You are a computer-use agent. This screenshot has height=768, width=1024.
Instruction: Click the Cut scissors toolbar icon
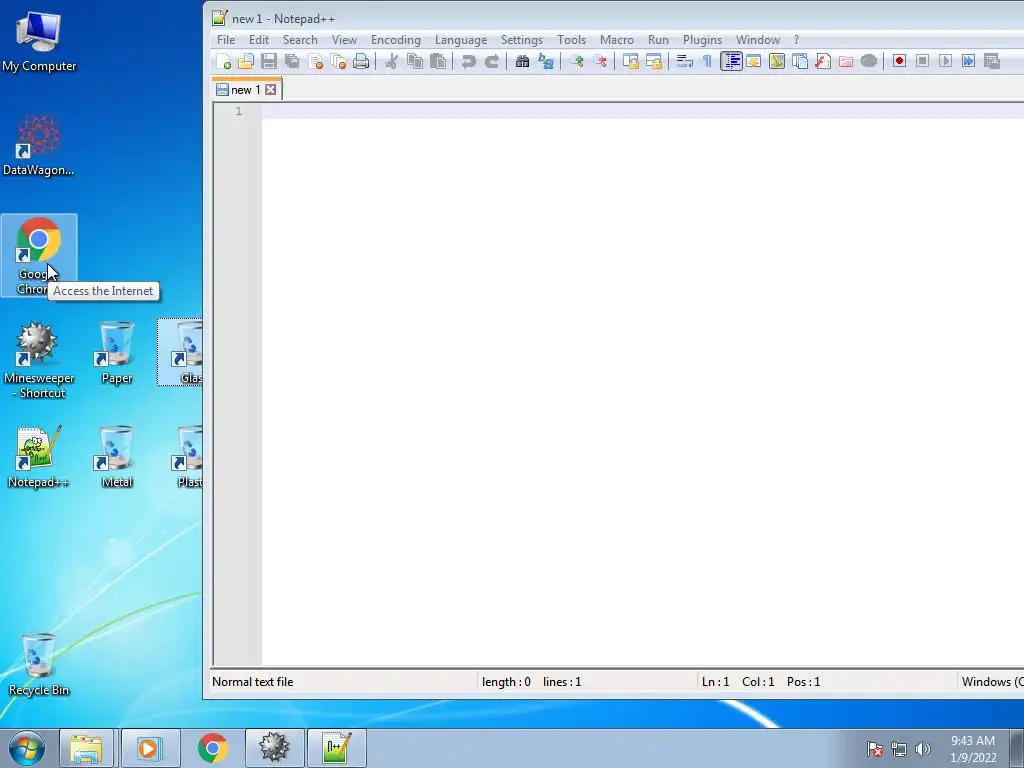coord(392,61)
